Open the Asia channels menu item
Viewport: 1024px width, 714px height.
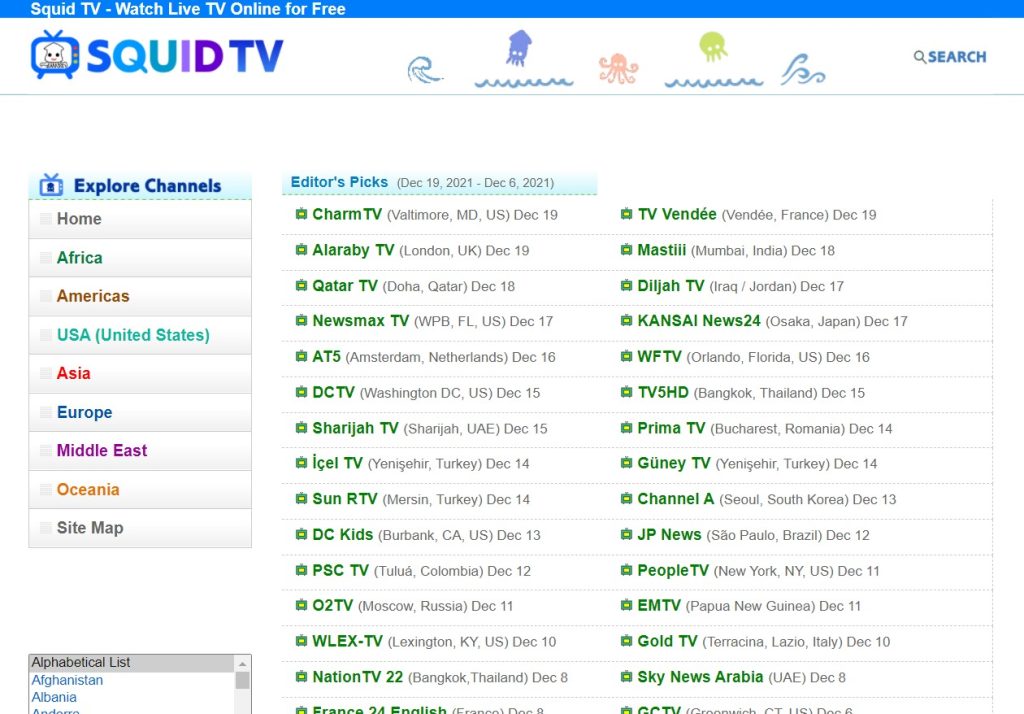coord(140,373)
